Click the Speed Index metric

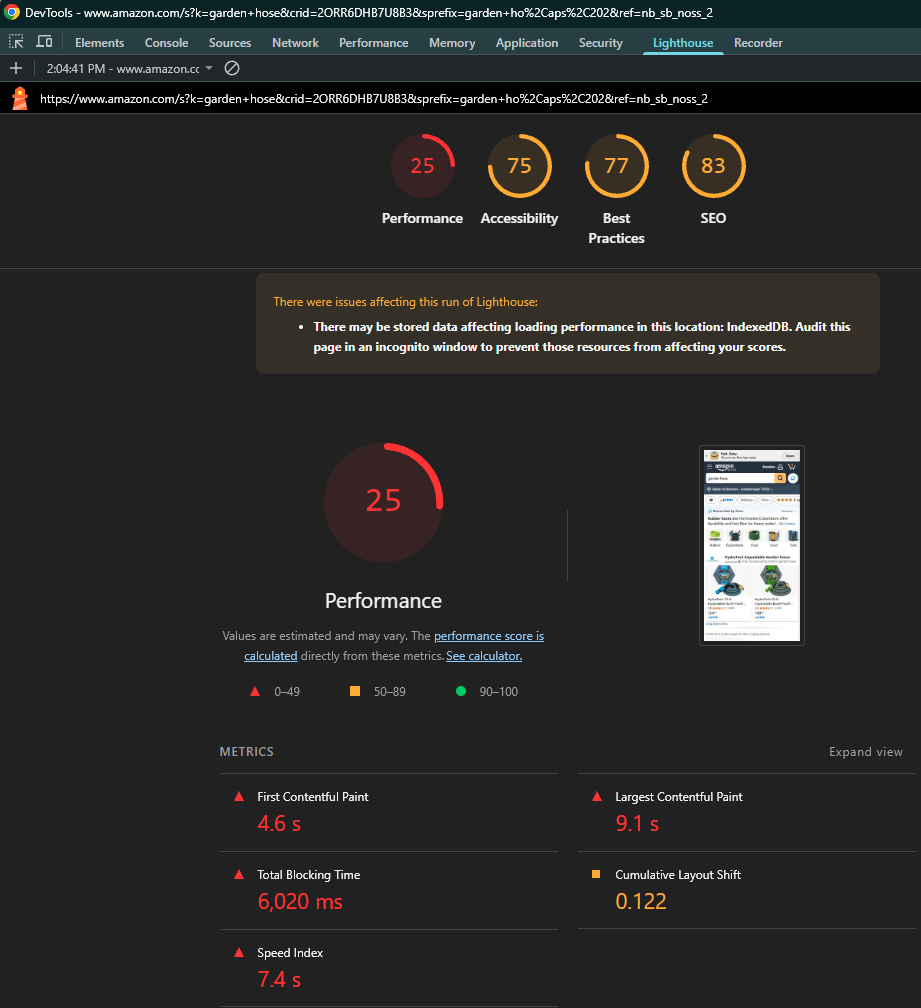point(388,968)
